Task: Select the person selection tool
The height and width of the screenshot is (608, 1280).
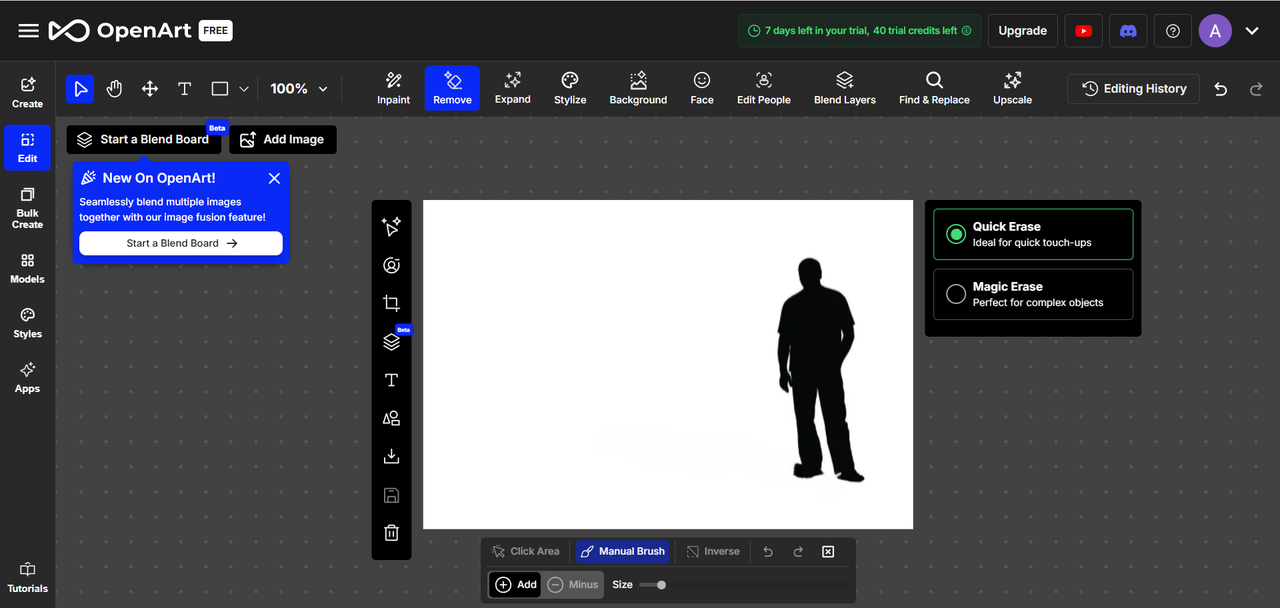Action: click(391, 265)
